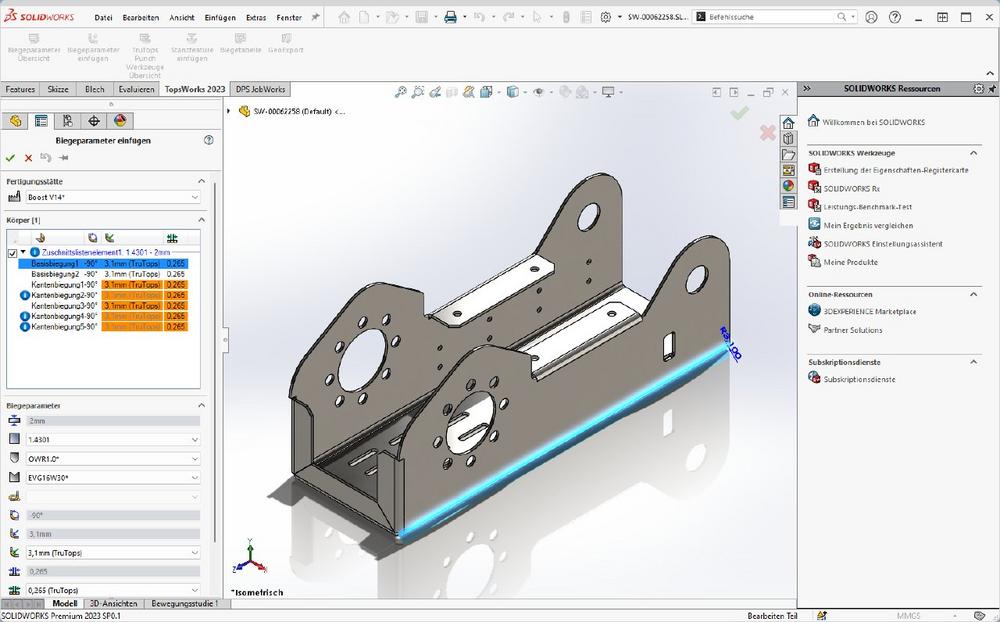Viewport: 1000px width, 622px height.
Task: Click Zoom to Area in the view toolbar
Action: (x=418, y=93)
